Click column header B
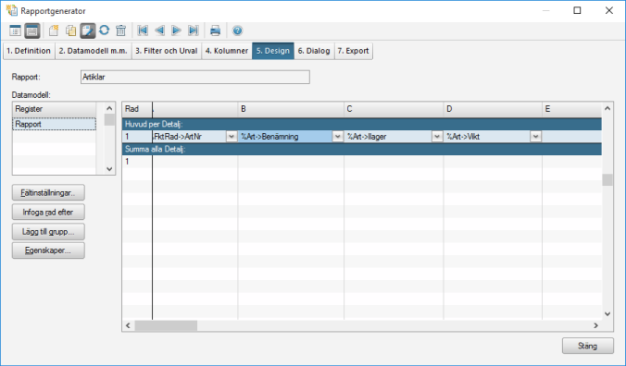Viewport: 626px width, 366px height. click(x=291, y=109)
